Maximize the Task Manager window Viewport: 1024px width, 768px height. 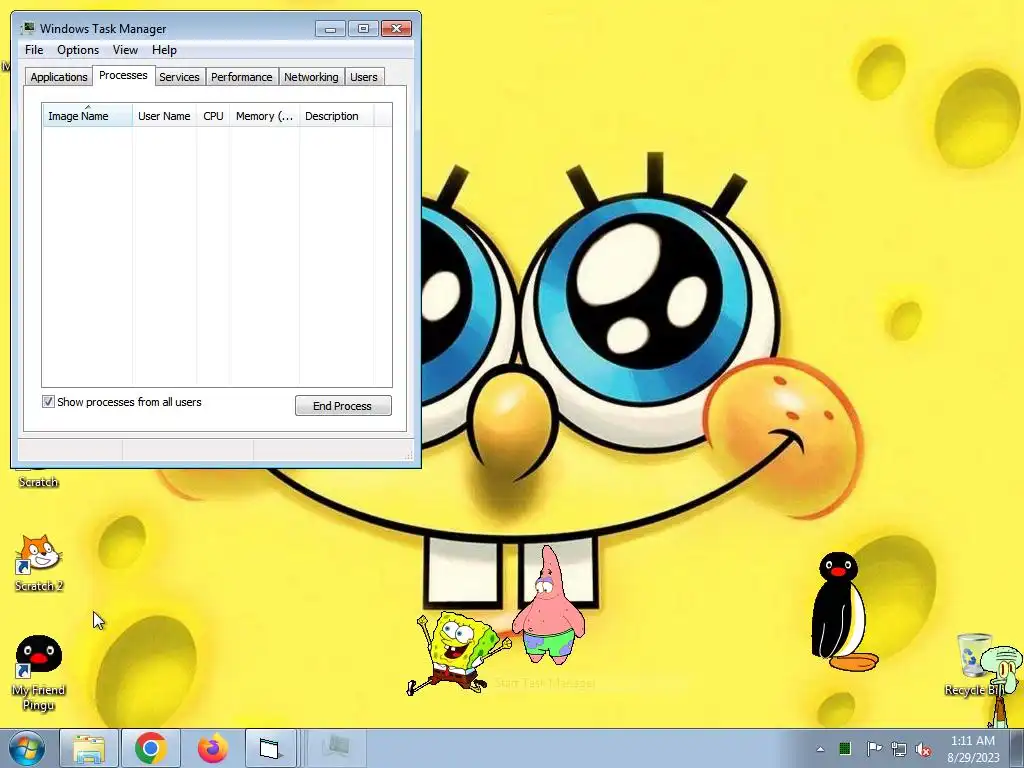[x=363, y=28]
